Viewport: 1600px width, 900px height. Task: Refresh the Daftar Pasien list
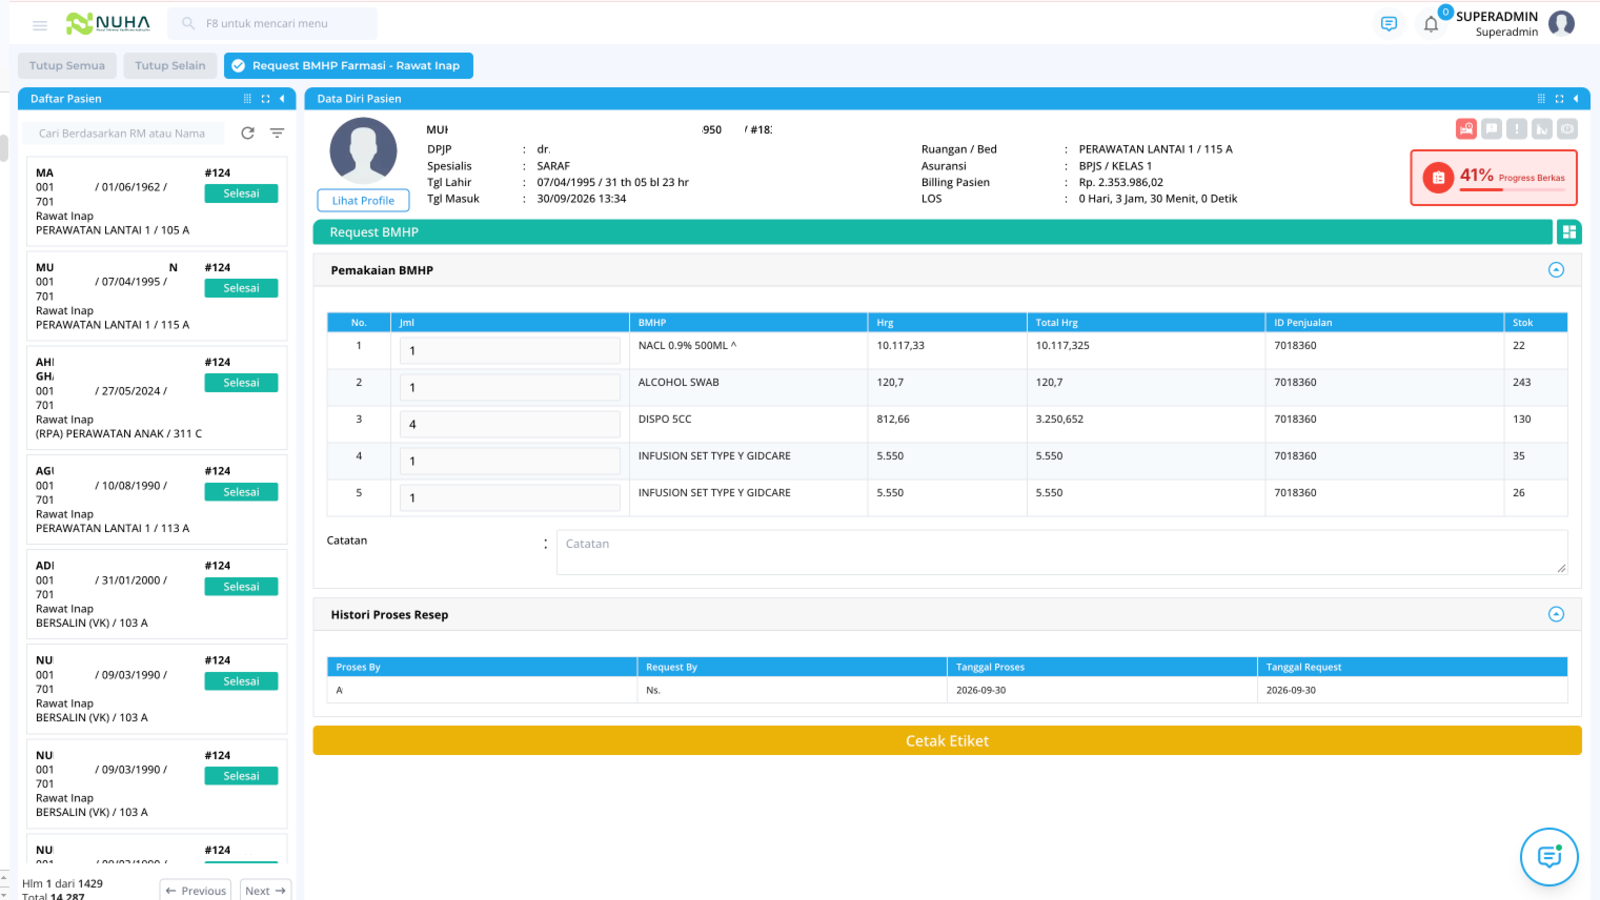coord(248,133)
